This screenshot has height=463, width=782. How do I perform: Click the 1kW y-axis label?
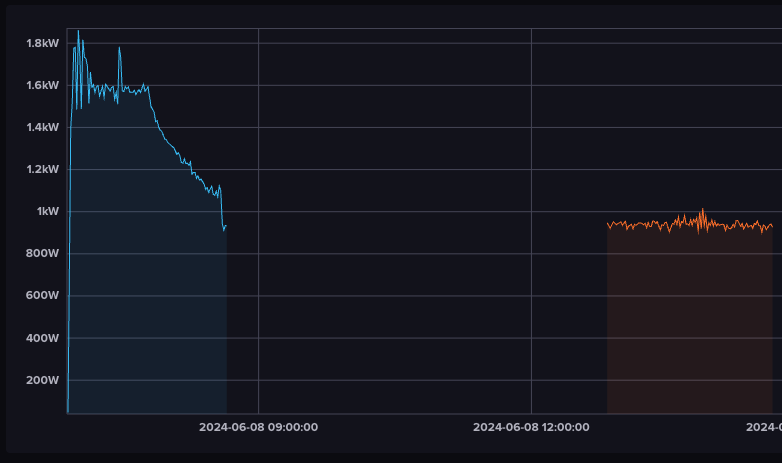click(x=48, y=211)
